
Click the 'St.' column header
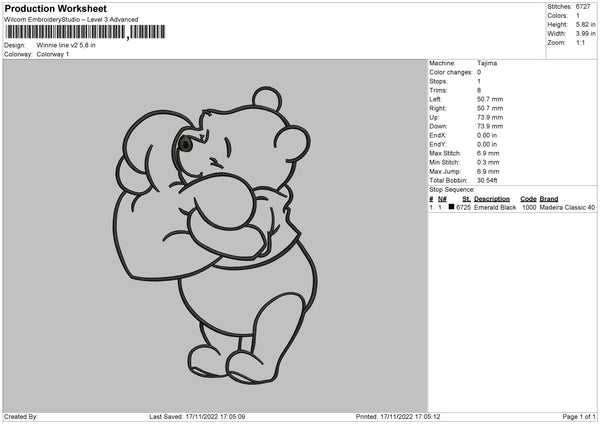click(466, 199)
